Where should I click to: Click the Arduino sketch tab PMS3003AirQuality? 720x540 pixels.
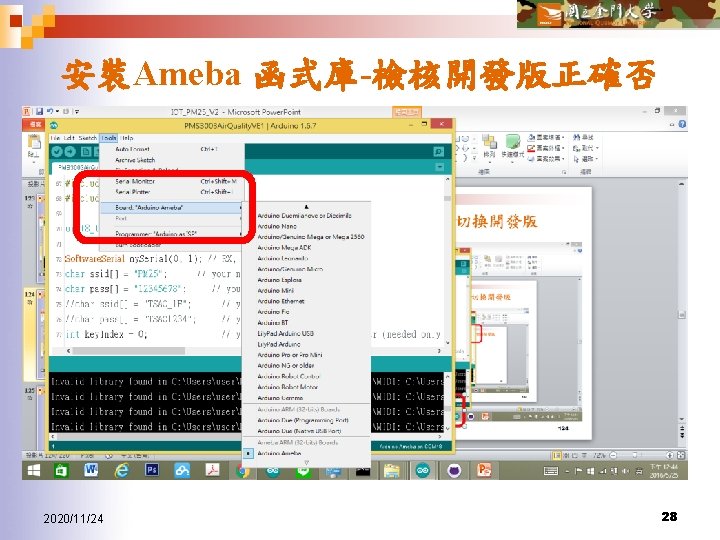pos(77,168)
